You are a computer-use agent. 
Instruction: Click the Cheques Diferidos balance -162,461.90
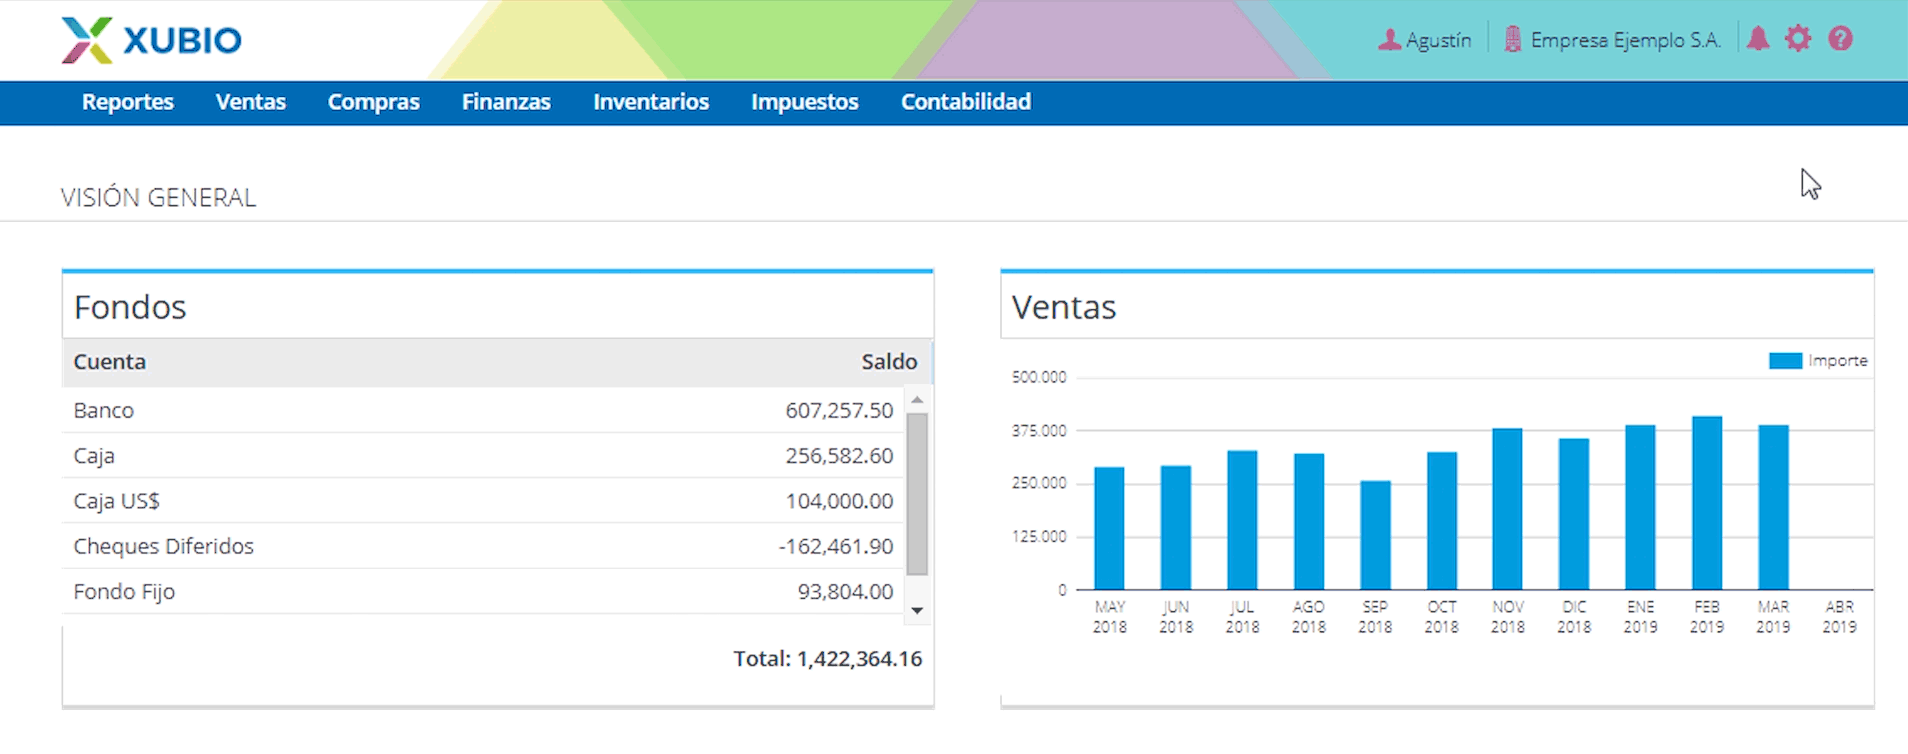point(836,546)
